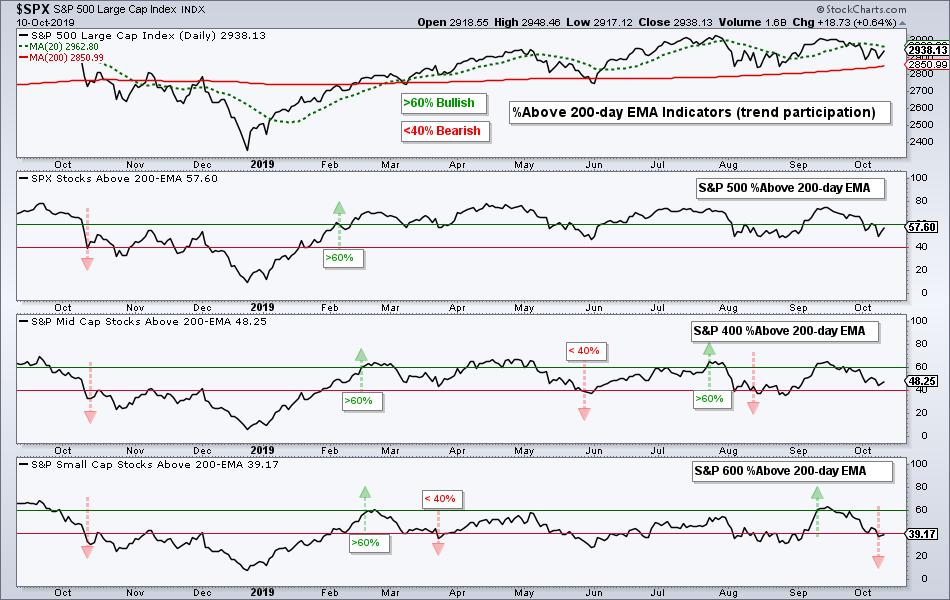Click the 48.25 value tag on right axis
950x600 pixels.
click(922, 381)
